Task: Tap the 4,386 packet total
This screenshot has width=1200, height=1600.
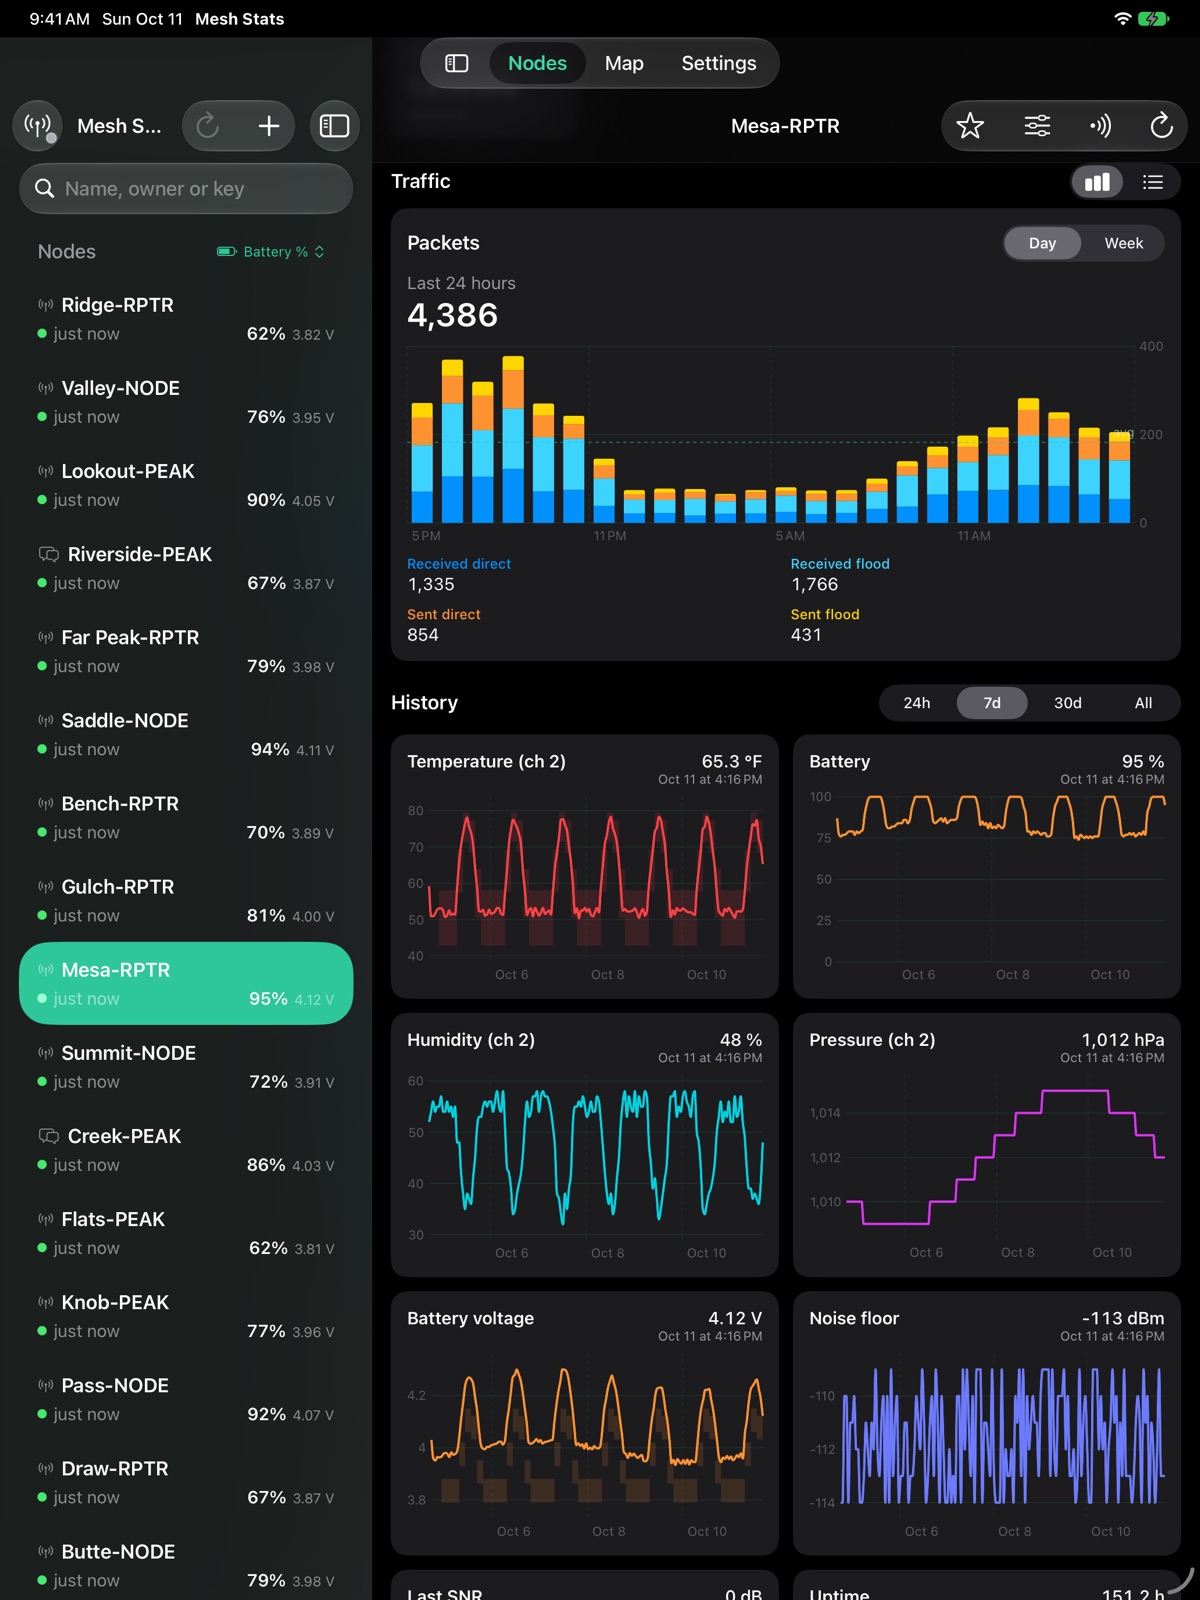Action: [452, 315]
